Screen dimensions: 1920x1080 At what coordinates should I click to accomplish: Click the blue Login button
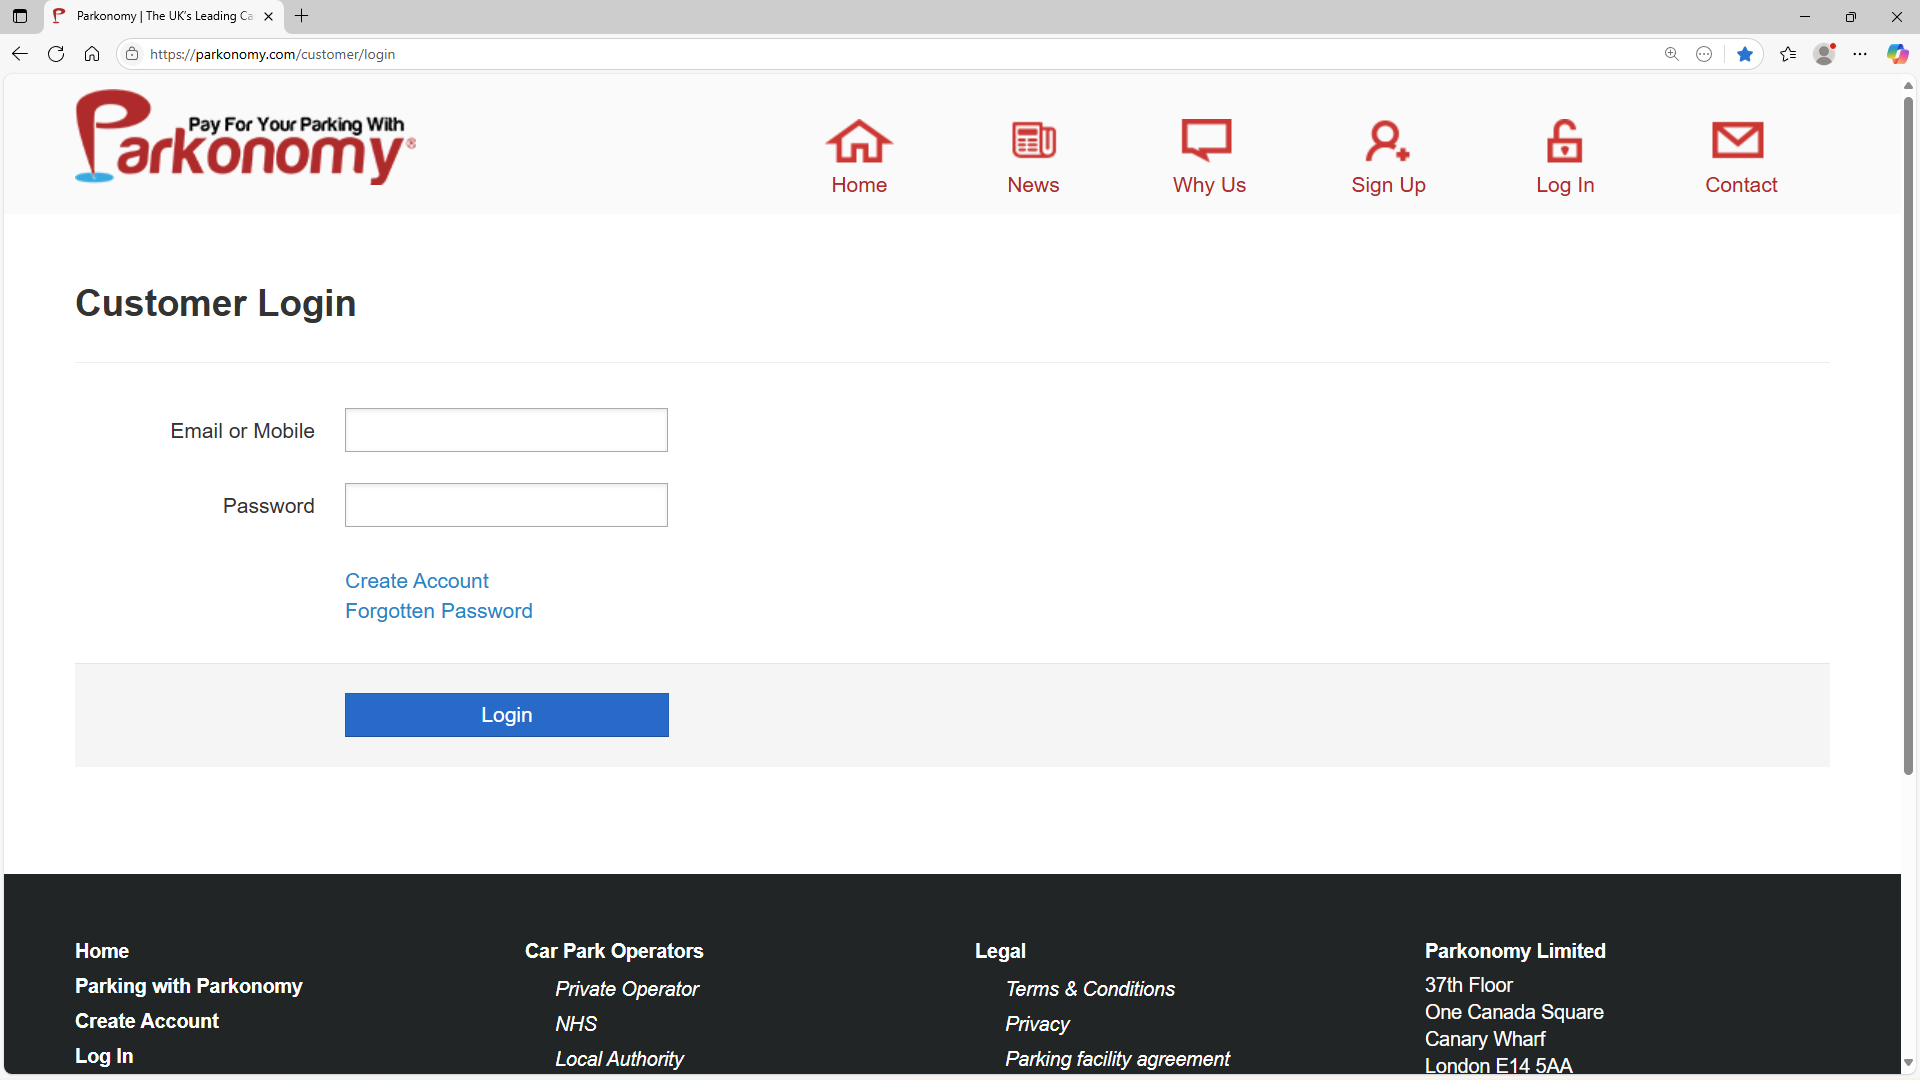[507, 715]
